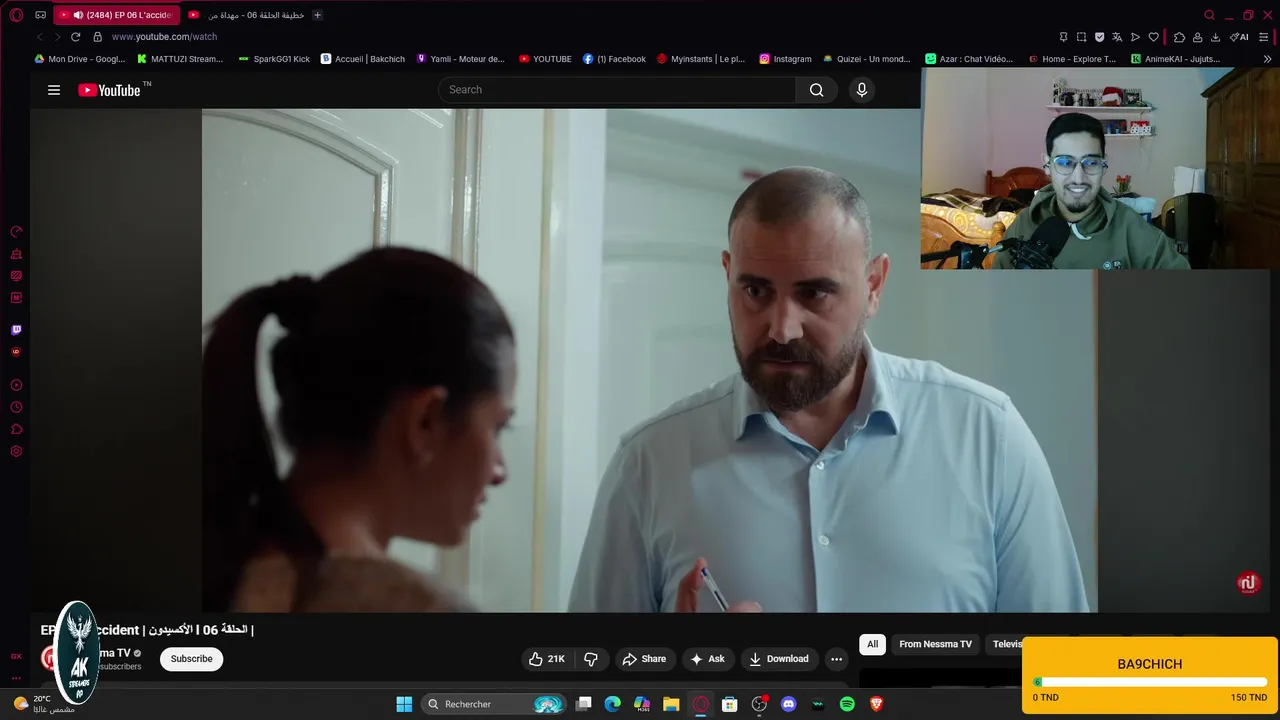
Task: Click the taskbar Rechercher search box
Action: [494, 704]
